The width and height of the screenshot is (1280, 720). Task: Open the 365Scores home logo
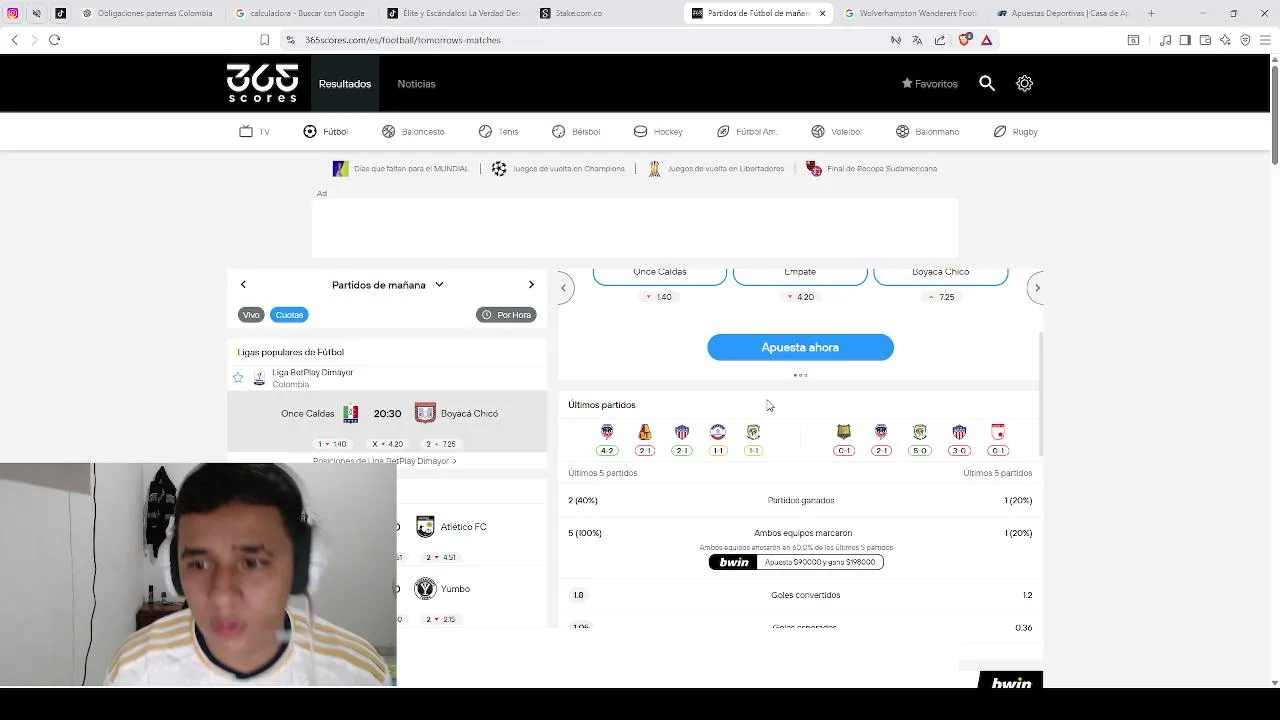262,83
